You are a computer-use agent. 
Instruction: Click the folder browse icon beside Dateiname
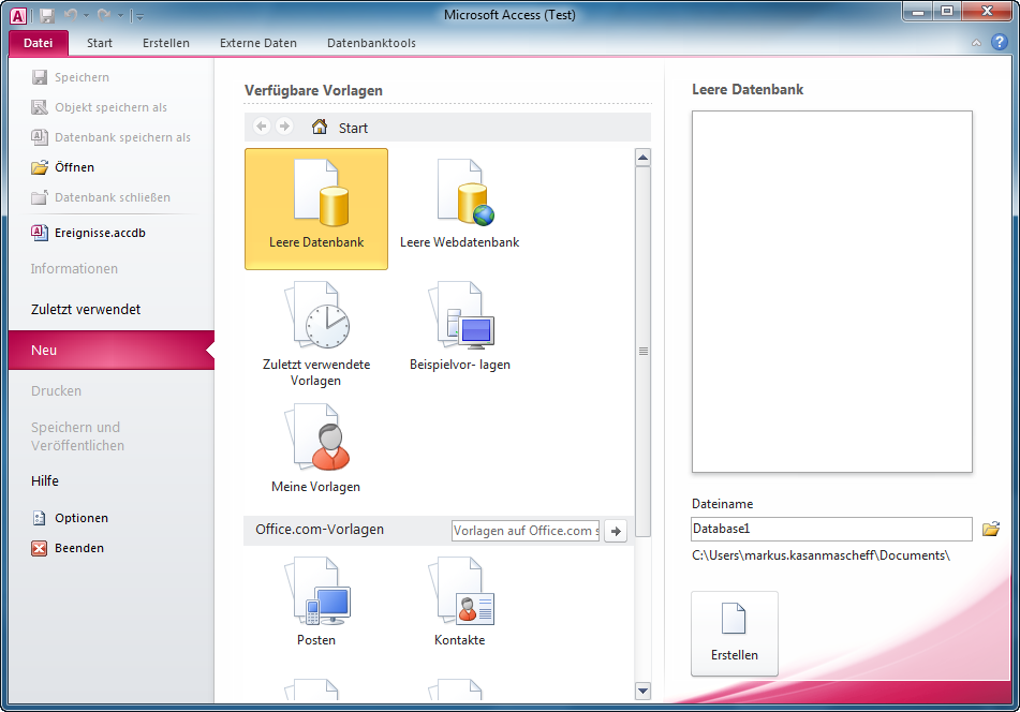point(991,529)
